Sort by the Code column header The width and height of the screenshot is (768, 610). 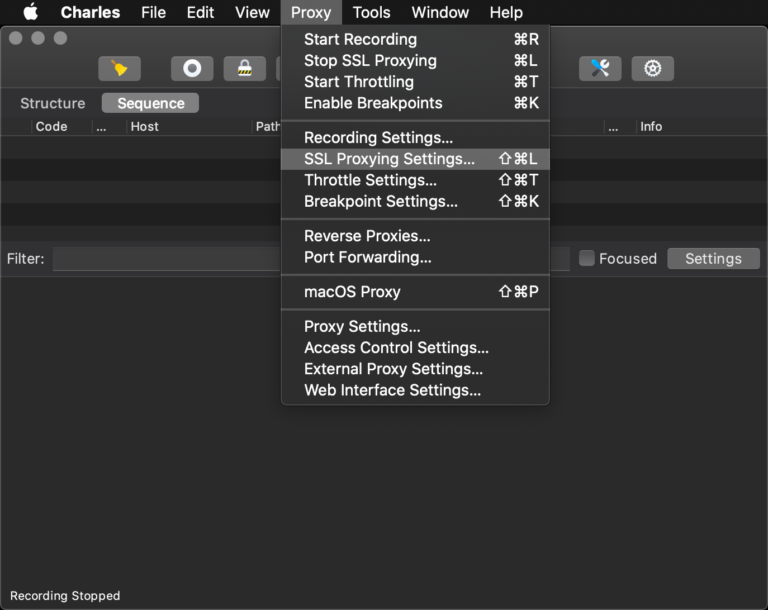(61, 126)
